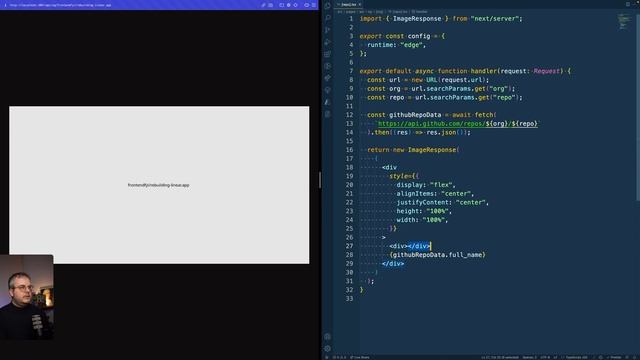
Task: Click the Spaces indentation status bar item
Action: (529, 357)
